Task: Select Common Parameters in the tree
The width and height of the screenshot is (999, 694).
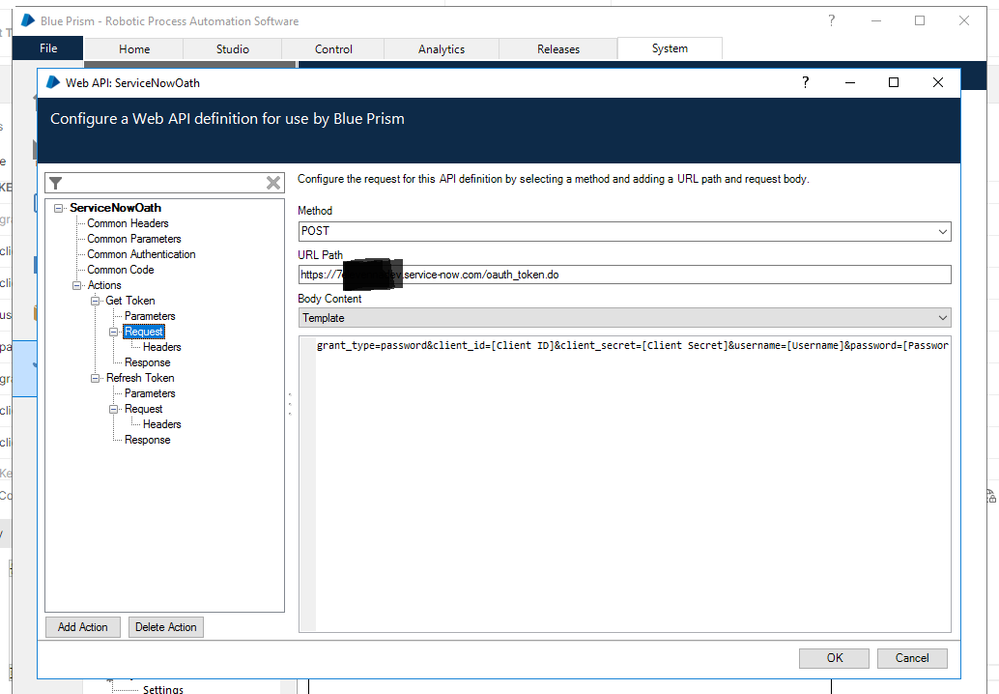Action: click(134, 239)
